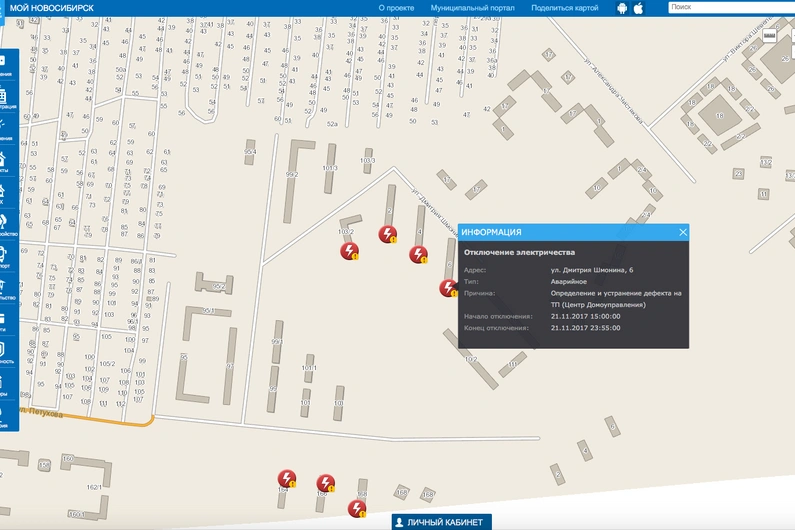Open the О проекте menu item
This screenshot has width=795, height=530.
coord(396,8)
